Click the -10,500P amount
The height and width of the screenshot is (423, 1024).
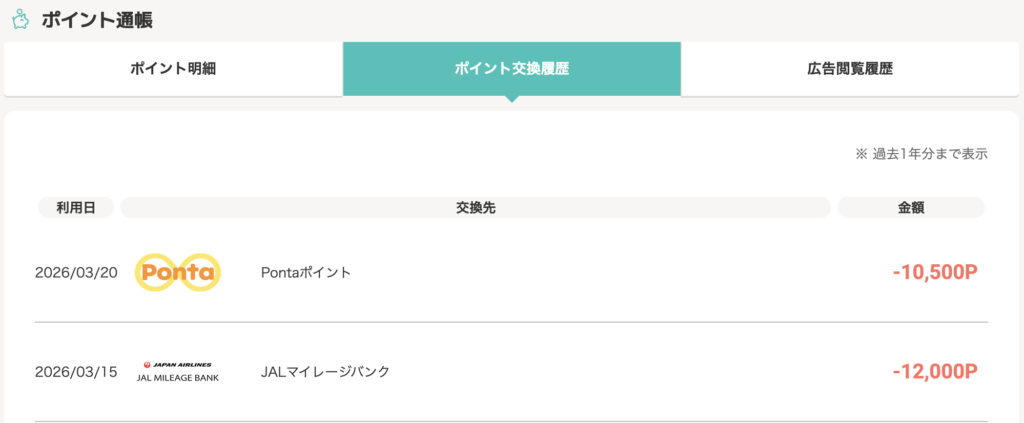point(934,272)
